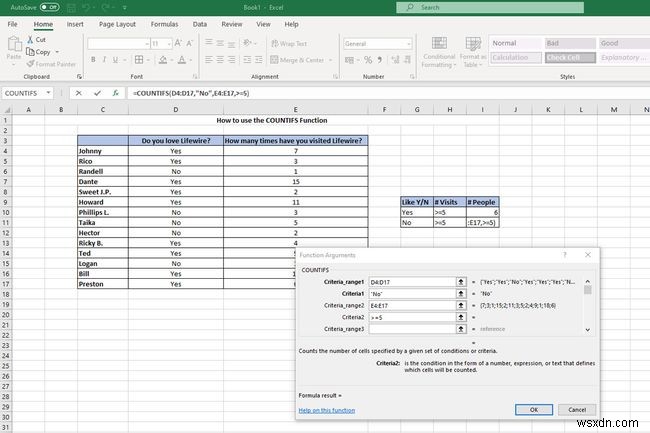Click the Cut scissors icon
The image size is (650, 433).
click(x=30, y=40)
